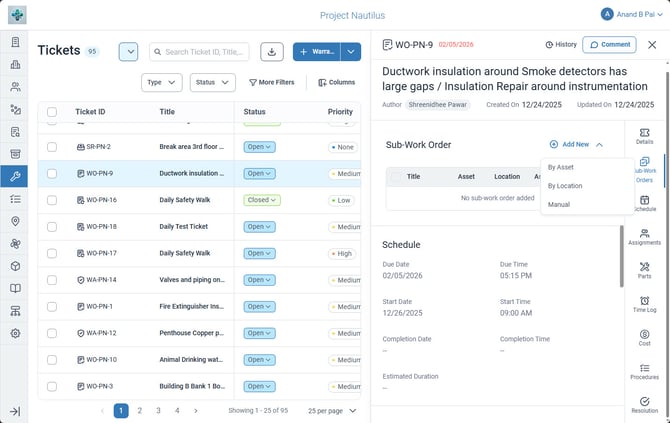
Task: Open the History clock link
Action: coord(561,44)
